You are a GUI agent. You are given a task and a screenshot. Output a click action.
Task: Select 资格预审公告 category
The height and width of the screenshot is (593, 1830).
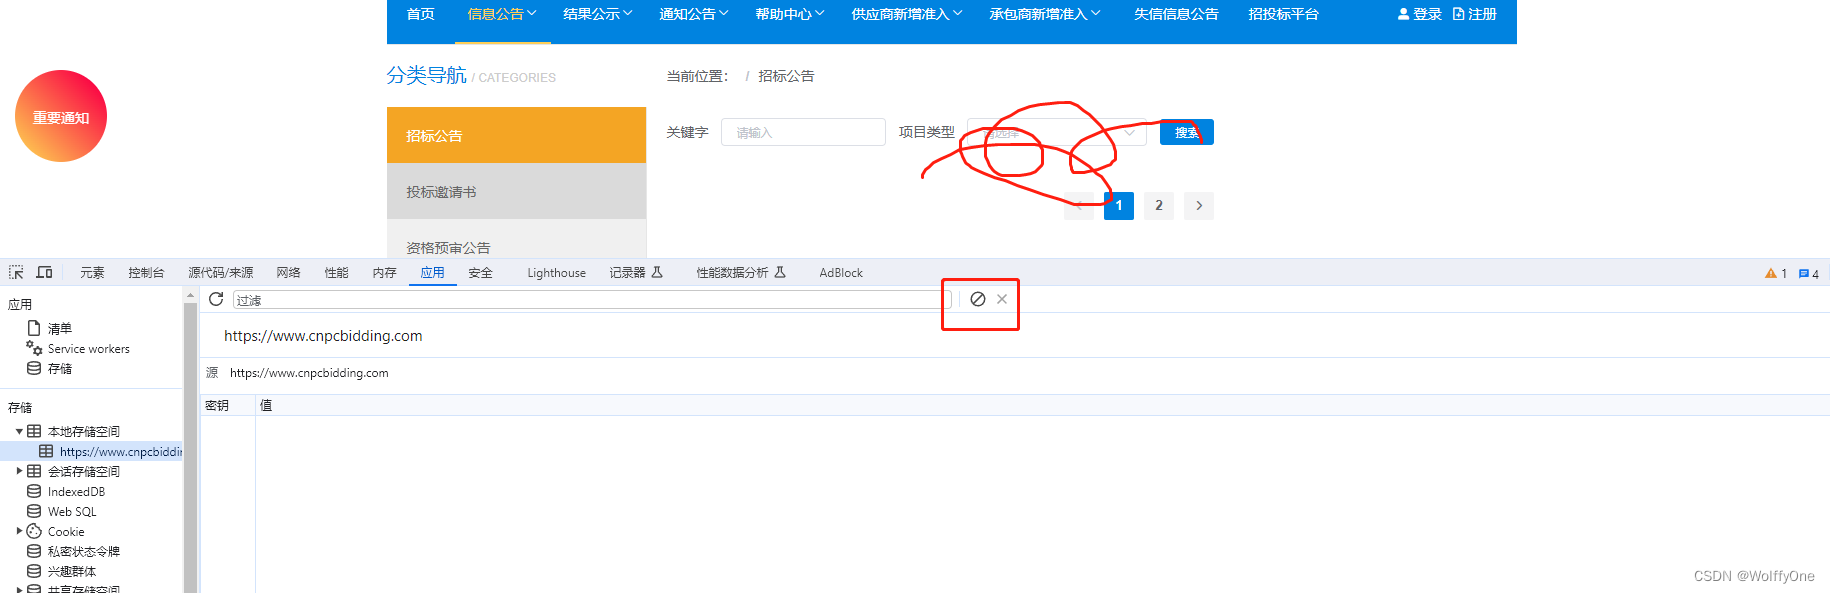[516, 239]
